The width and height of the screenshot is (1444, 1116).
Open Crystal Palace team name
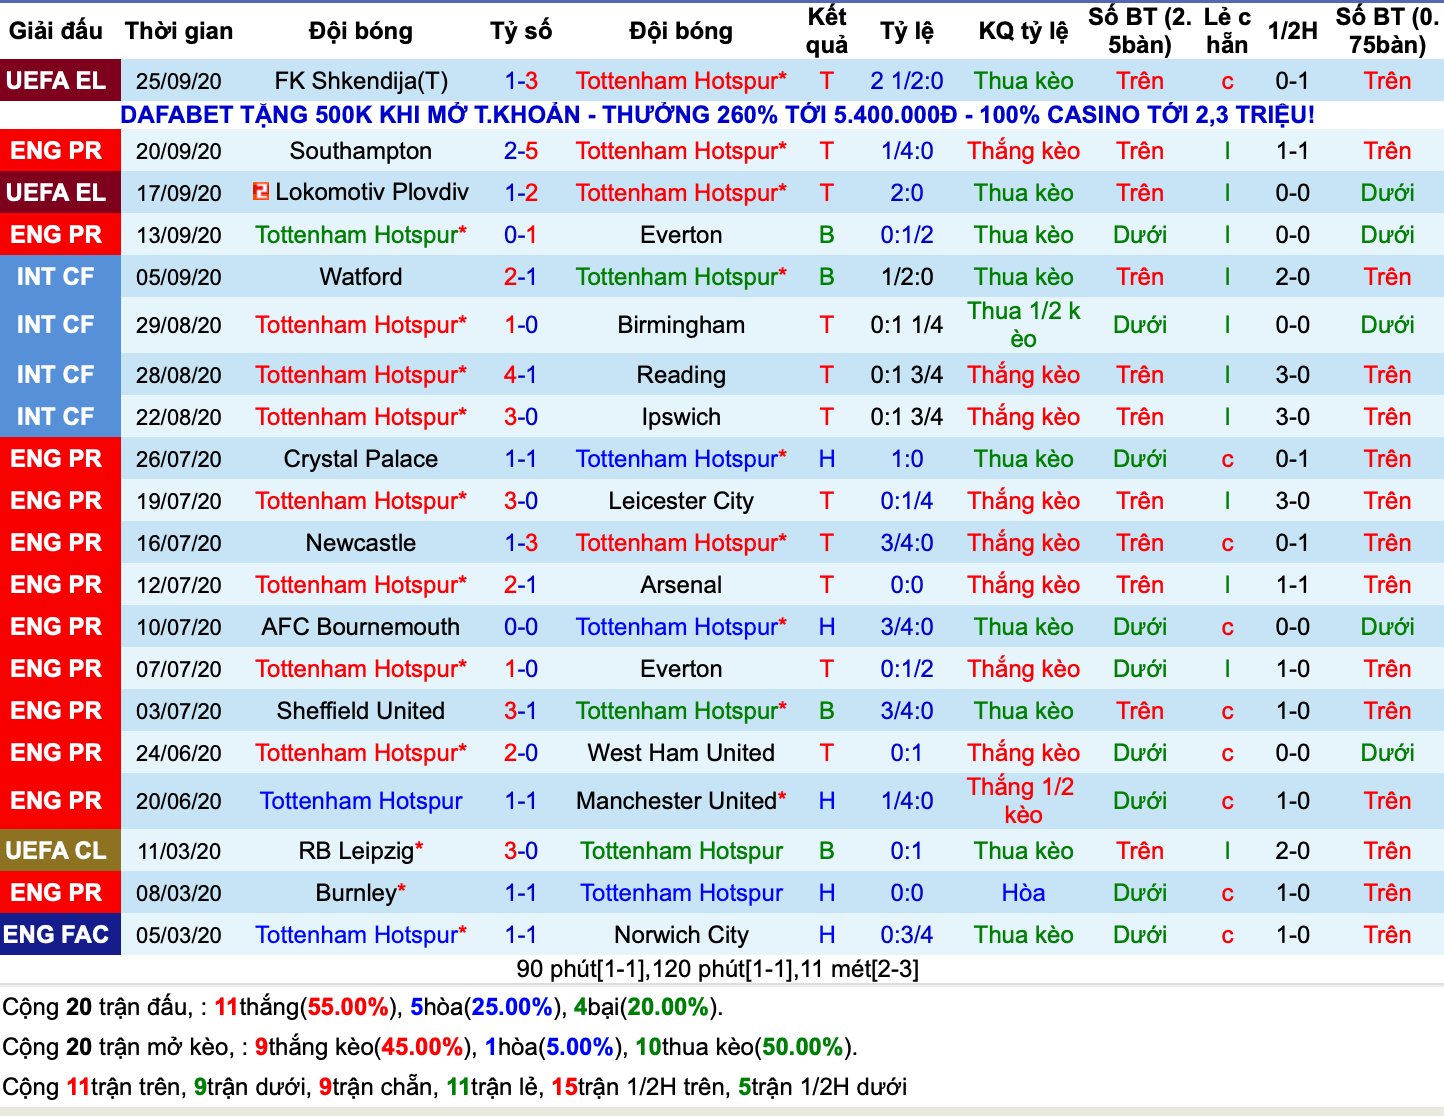pos(361,459)
